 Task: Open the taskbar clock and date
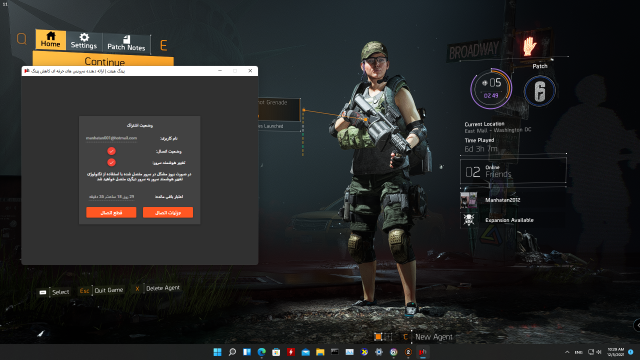[616, 352]
